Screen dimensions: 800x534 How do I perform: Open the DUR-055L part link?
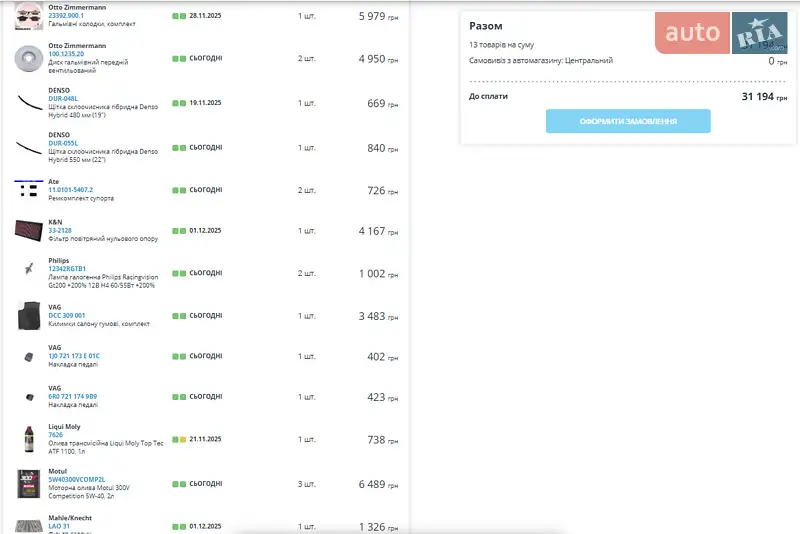pos(63,143)
